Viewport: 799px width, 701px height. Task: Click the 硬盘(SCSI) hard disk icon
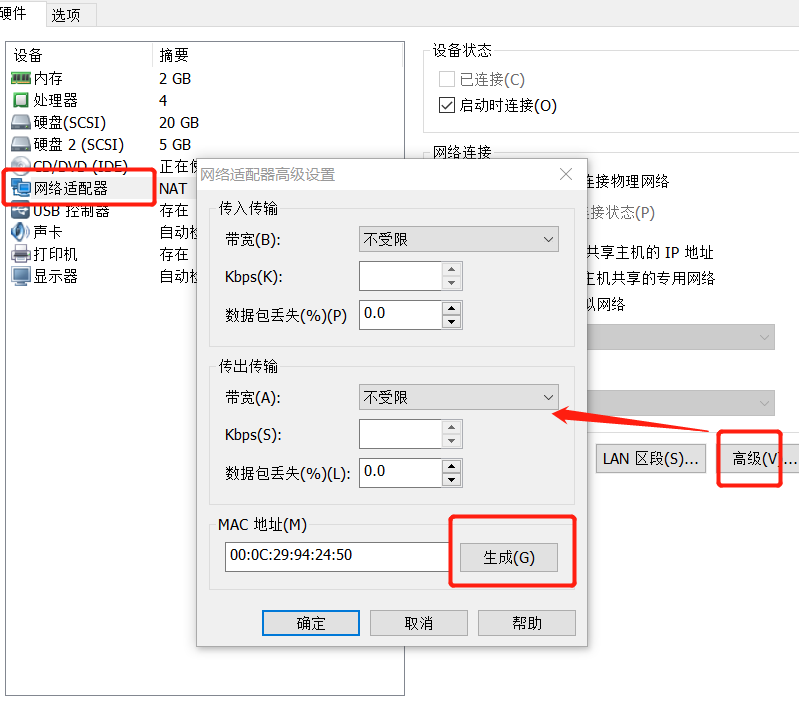pos(21,122)
